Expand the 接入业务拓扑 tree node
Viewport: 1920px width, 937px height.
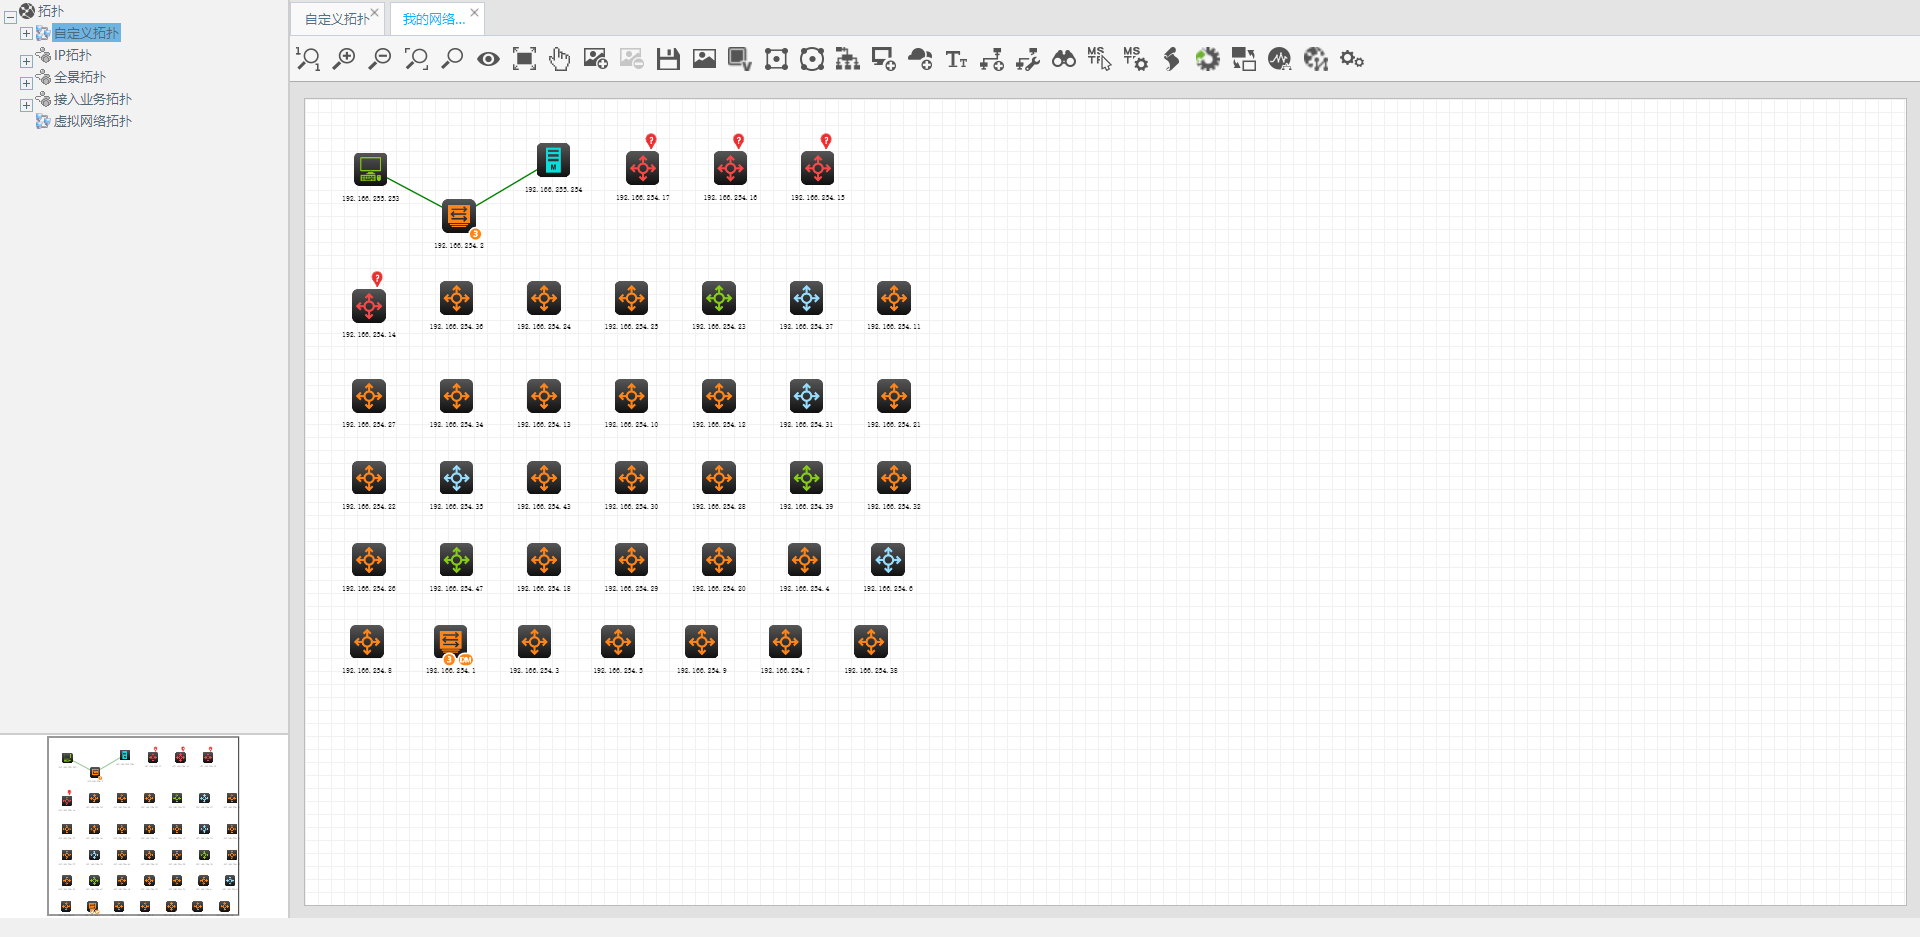26,105
